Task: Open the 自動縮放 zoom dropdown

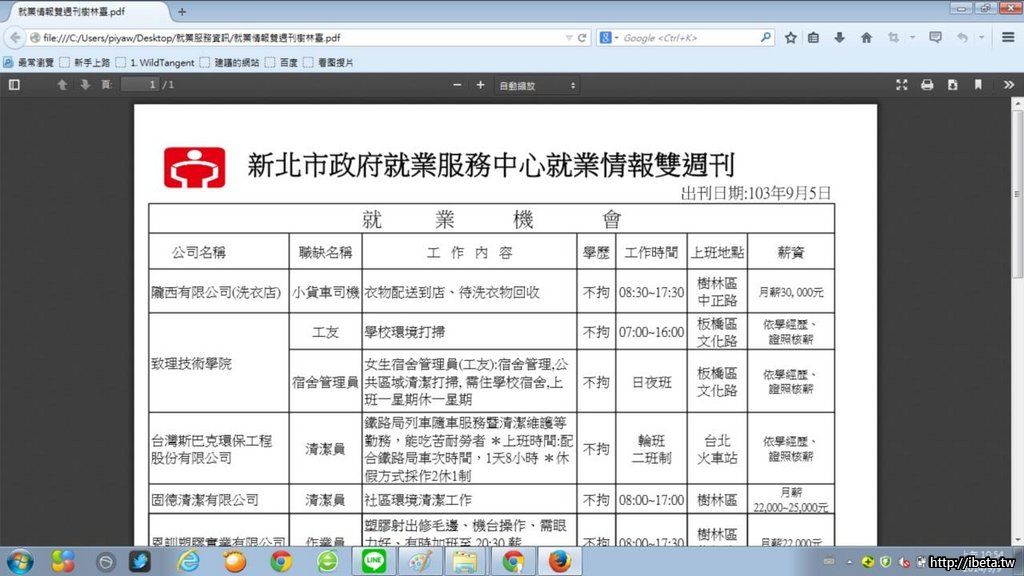Action: click(x=537, y=86)
